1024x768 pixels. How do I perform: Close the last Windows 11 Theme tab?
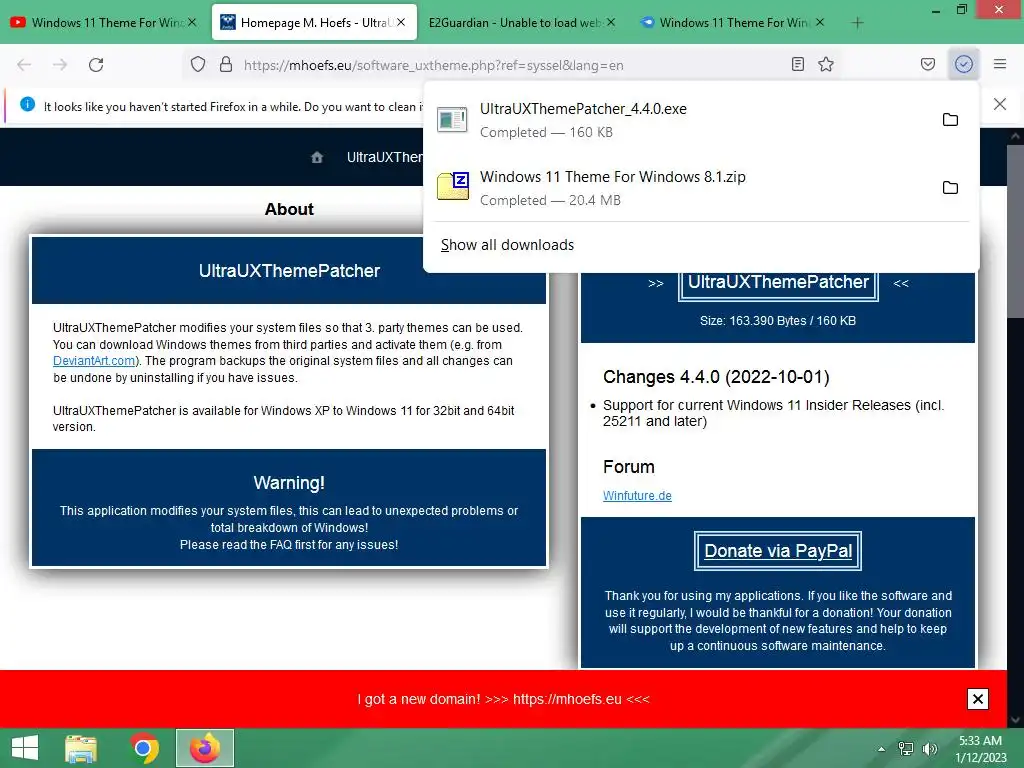point(820,22)
